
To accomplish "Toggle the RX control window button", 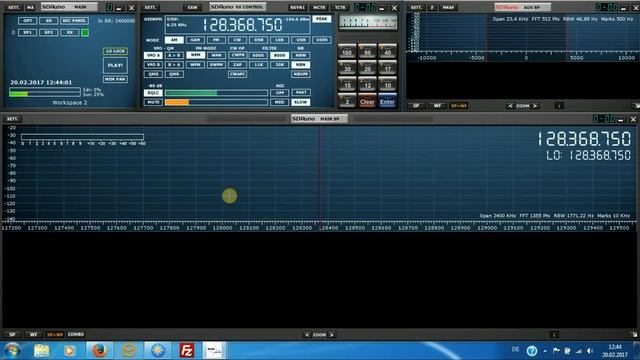I will point(70,32).
